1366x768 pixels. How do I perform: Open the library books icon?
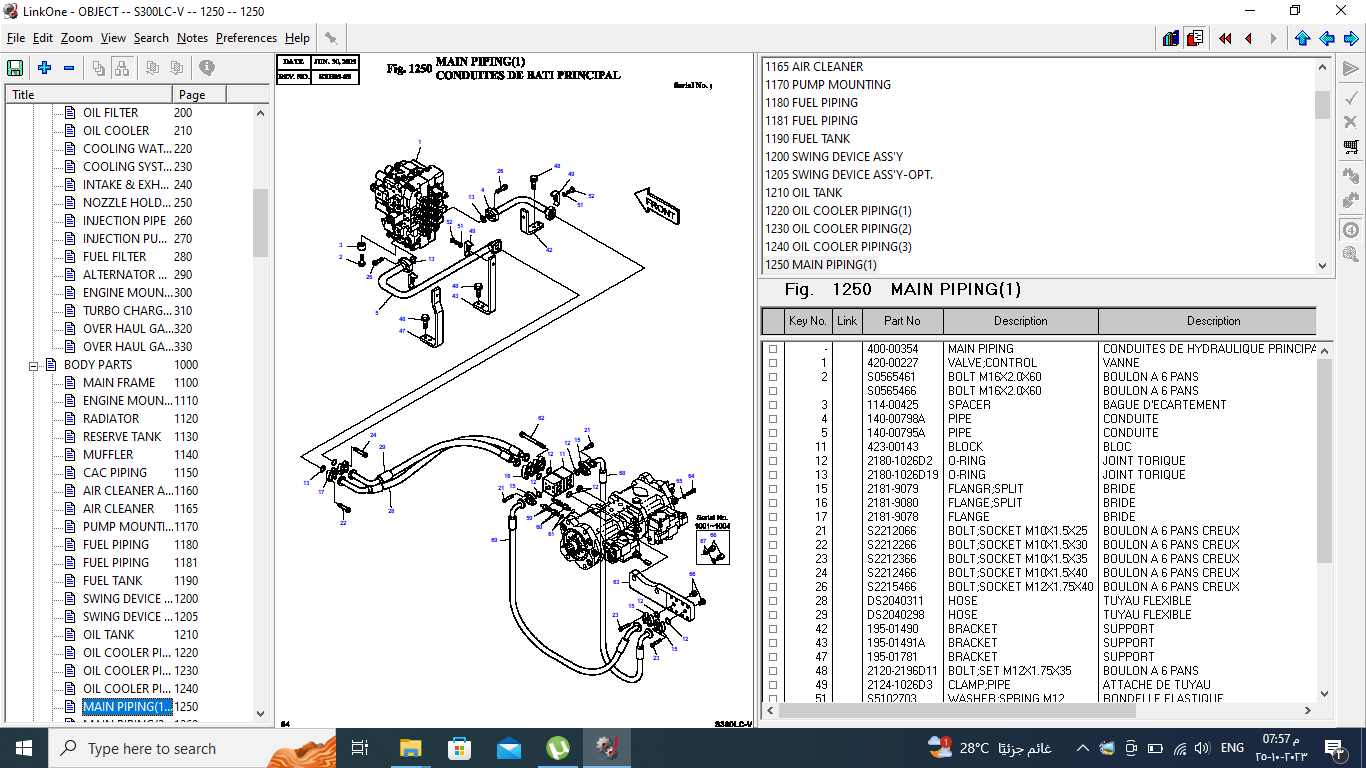point(1171,38)
